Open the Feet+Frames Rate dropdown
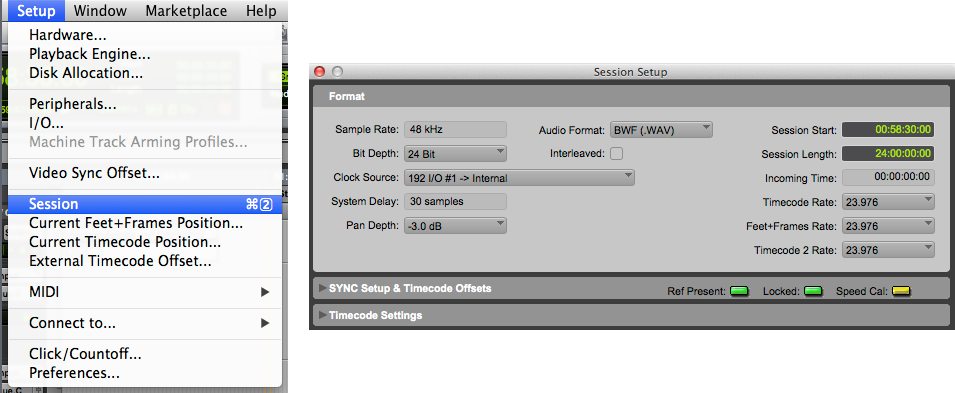The height and width of the screenshot is (393, 955). [x=888, y=226]
